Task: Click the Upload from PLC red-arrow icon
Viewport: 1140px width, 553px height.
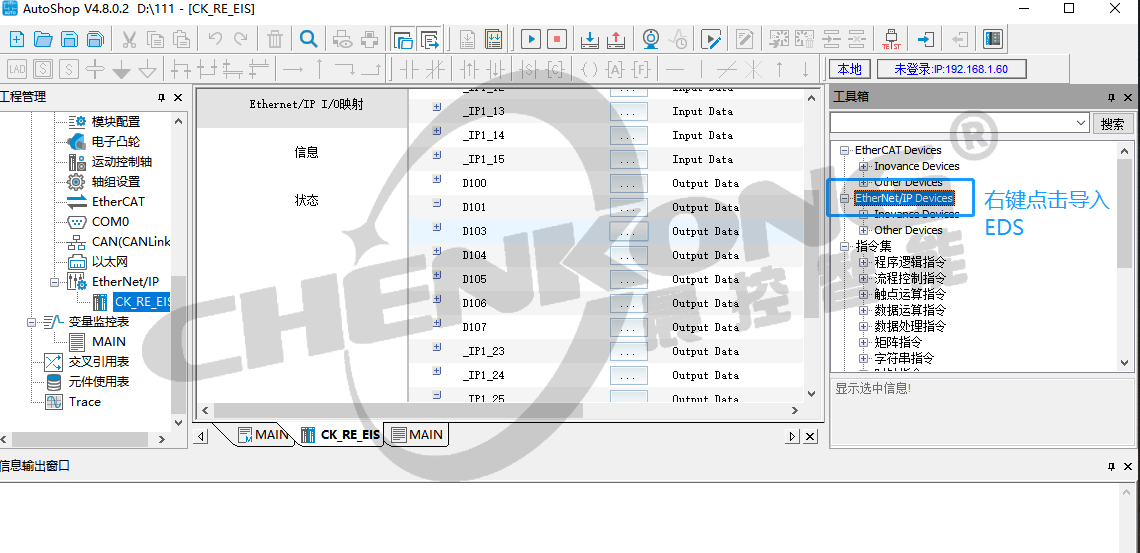Action: coord(615,39)
